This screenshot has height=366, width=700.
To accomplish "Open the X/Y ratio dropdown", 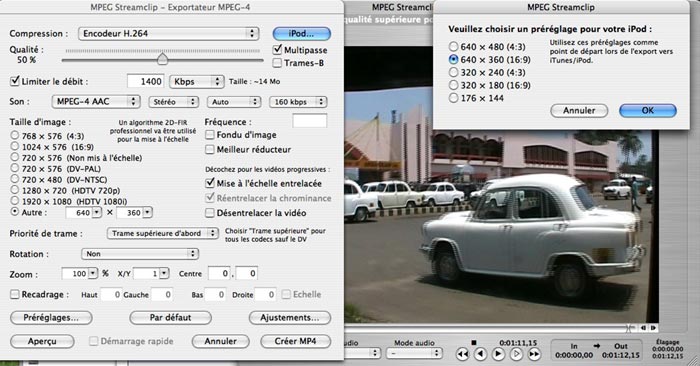I will pos(164,274).
